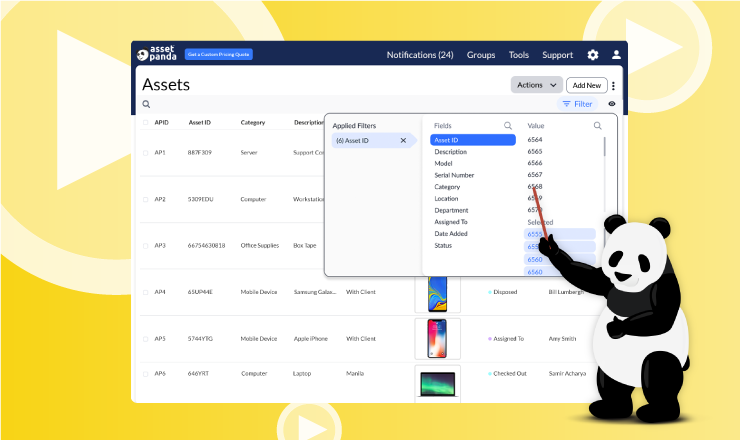Click the (6) Asset ID filter chip

(x=373, y=141)
